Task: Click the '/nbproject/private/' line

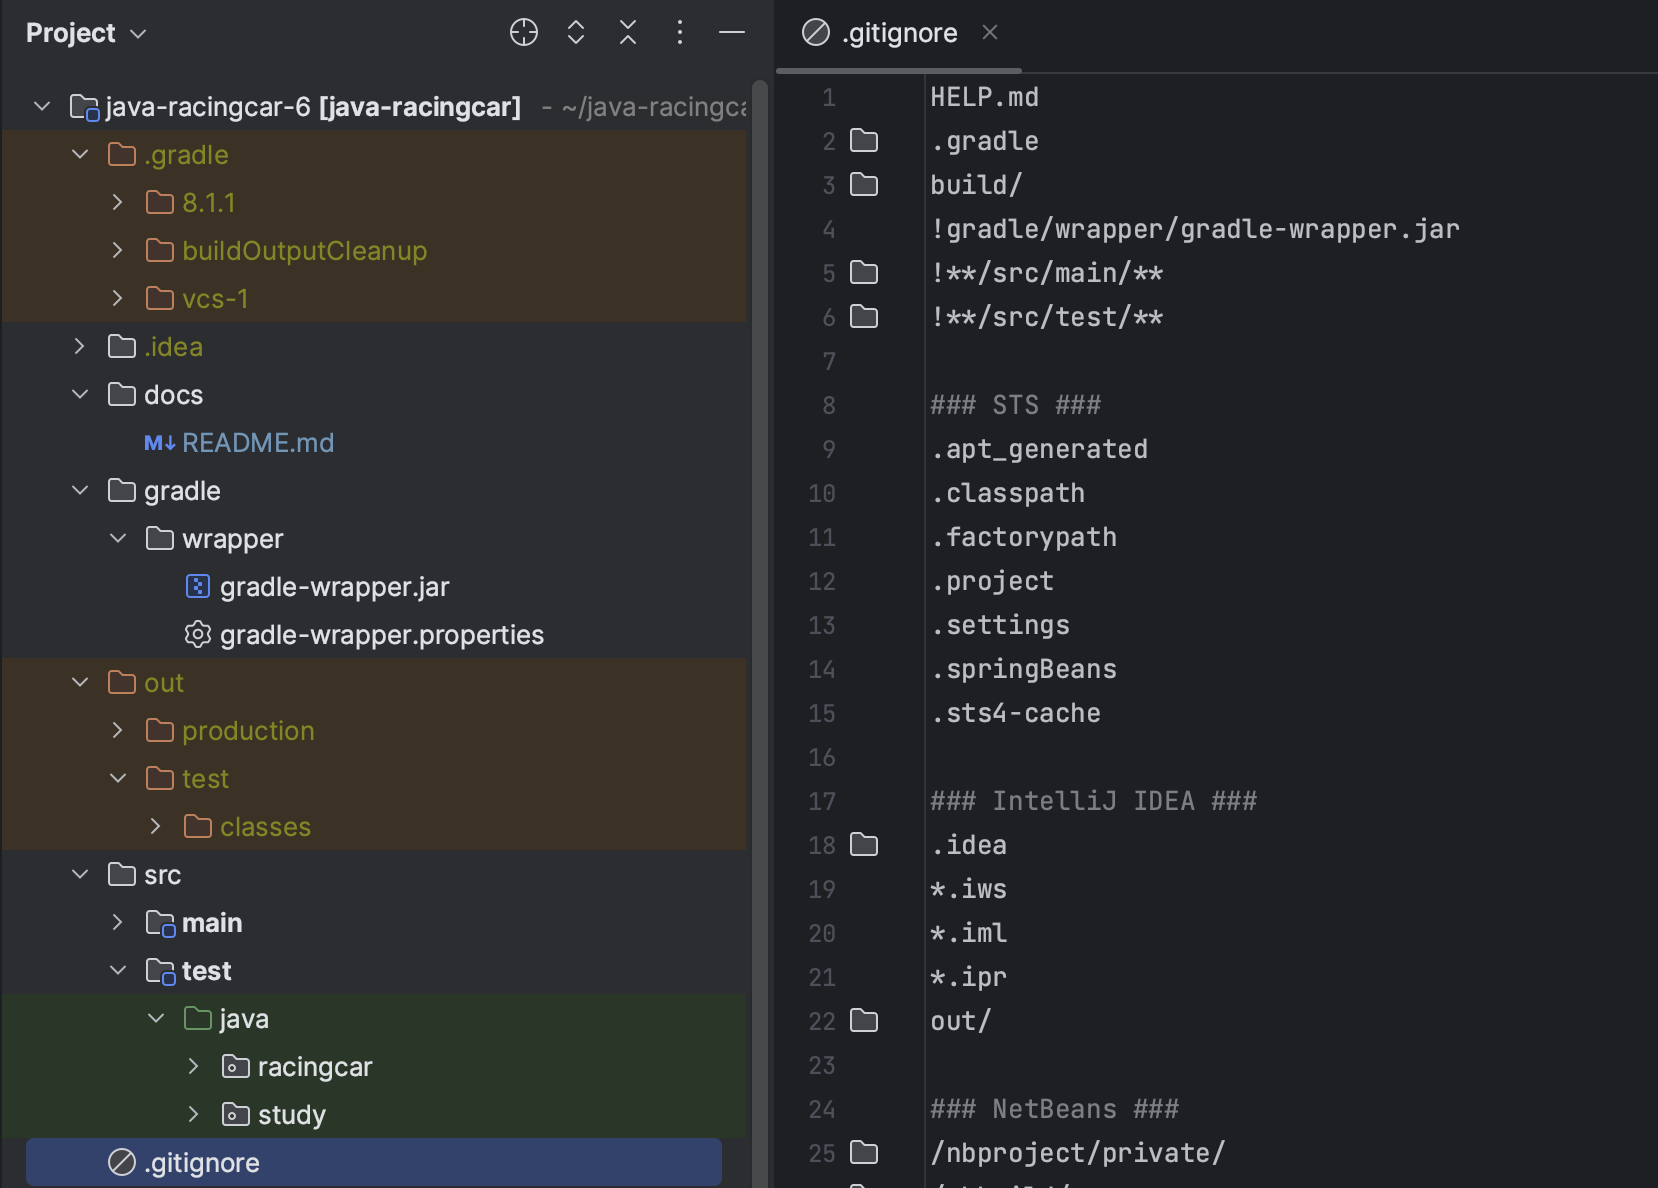Action: pyautogui.click(x=1077, y=1153)
